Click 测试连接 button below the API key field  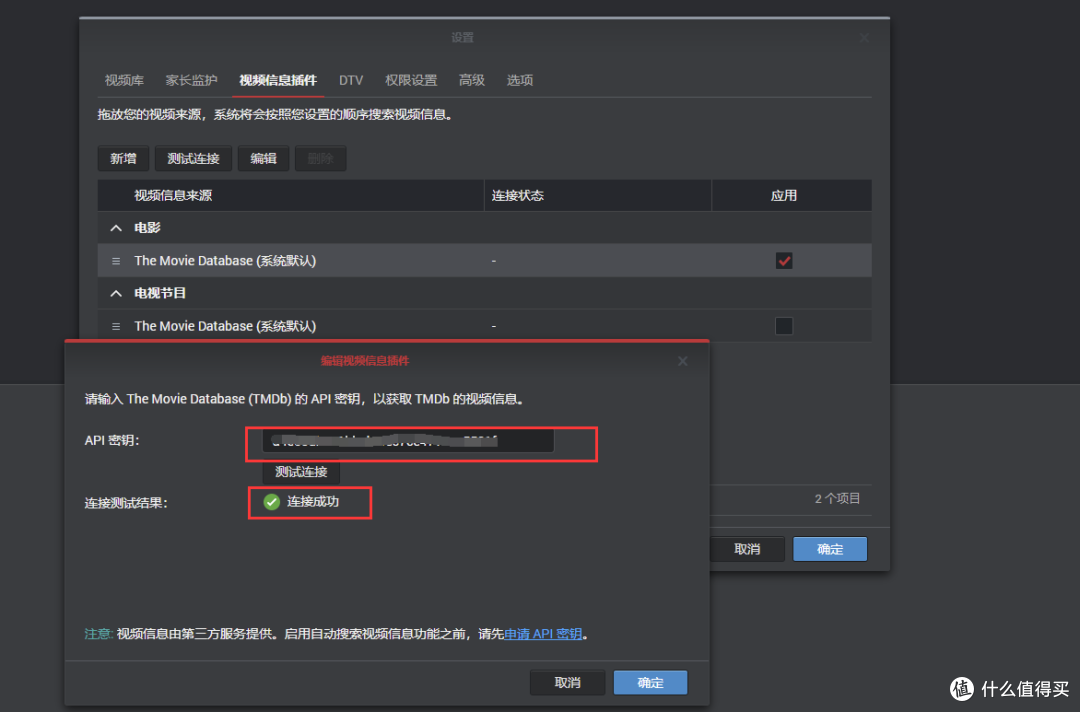(x=301, y=472)
